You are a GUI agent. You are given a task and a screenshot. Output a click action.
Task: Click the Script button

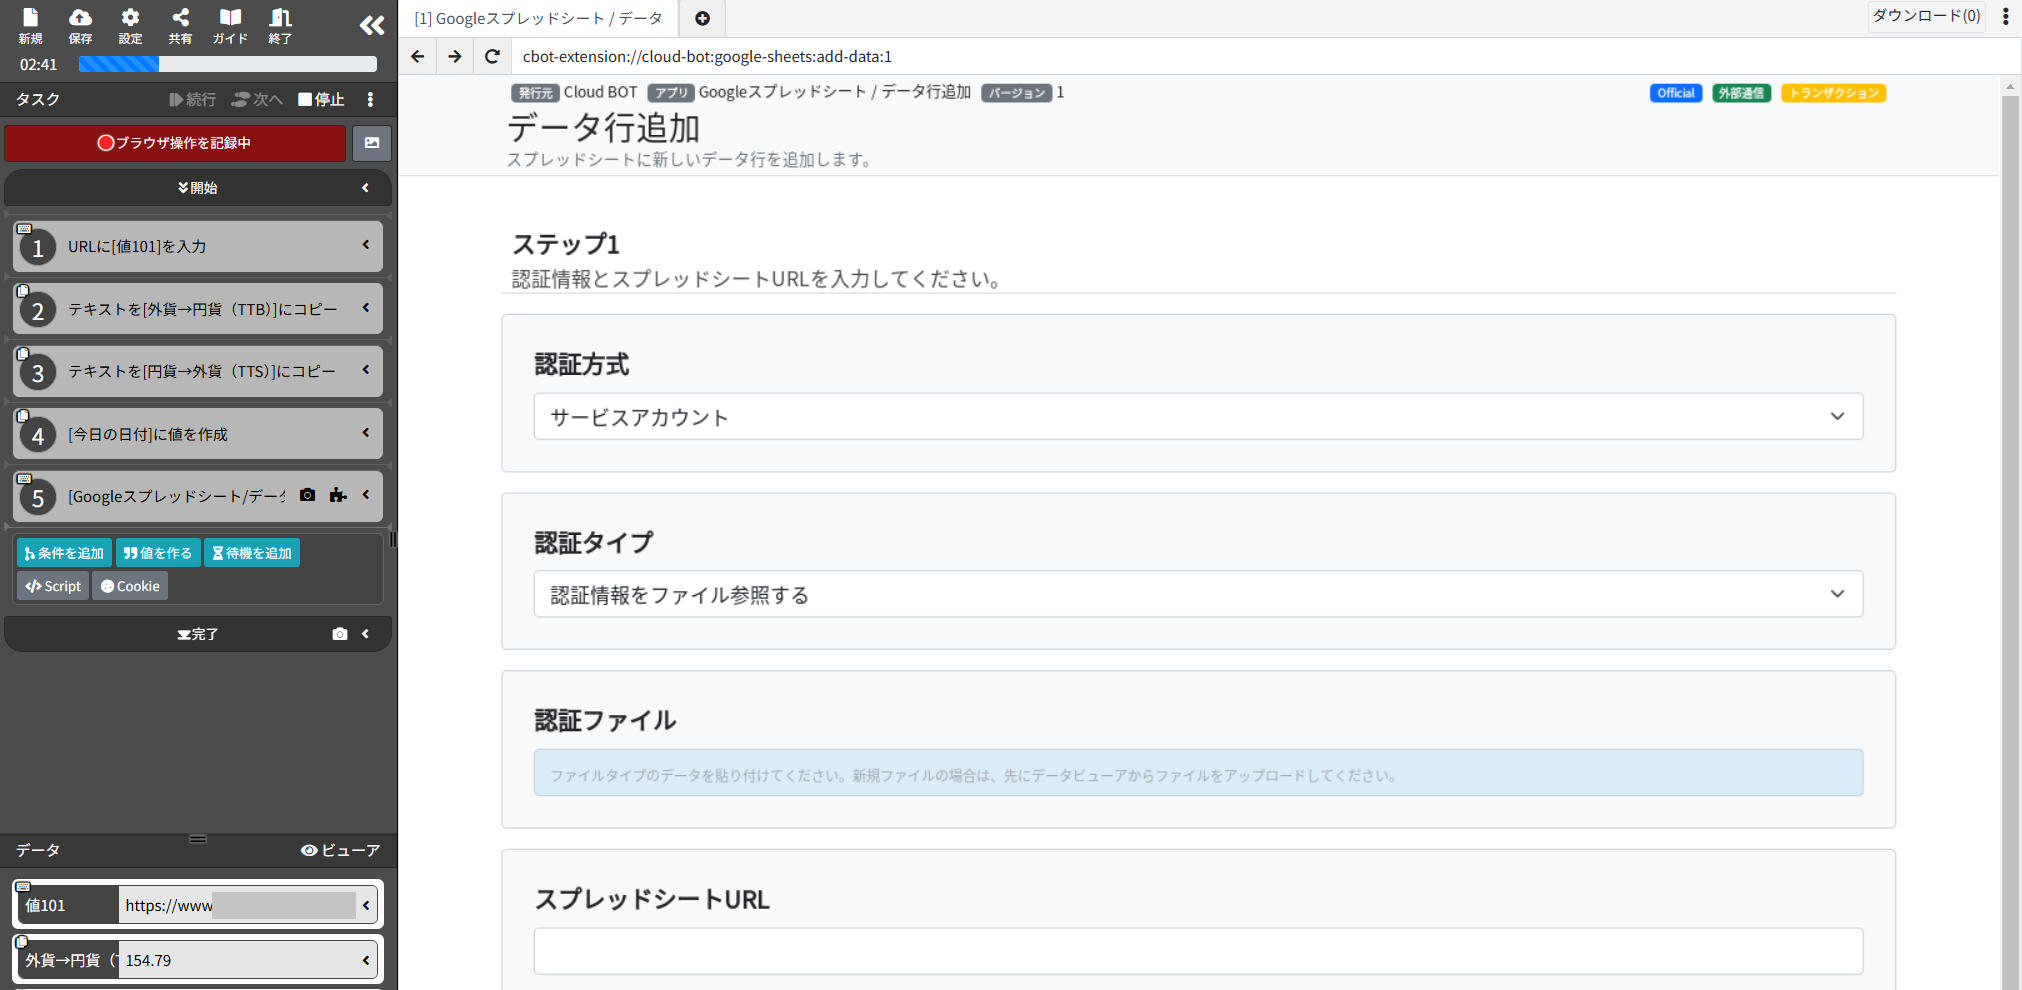tap(52, 586)
